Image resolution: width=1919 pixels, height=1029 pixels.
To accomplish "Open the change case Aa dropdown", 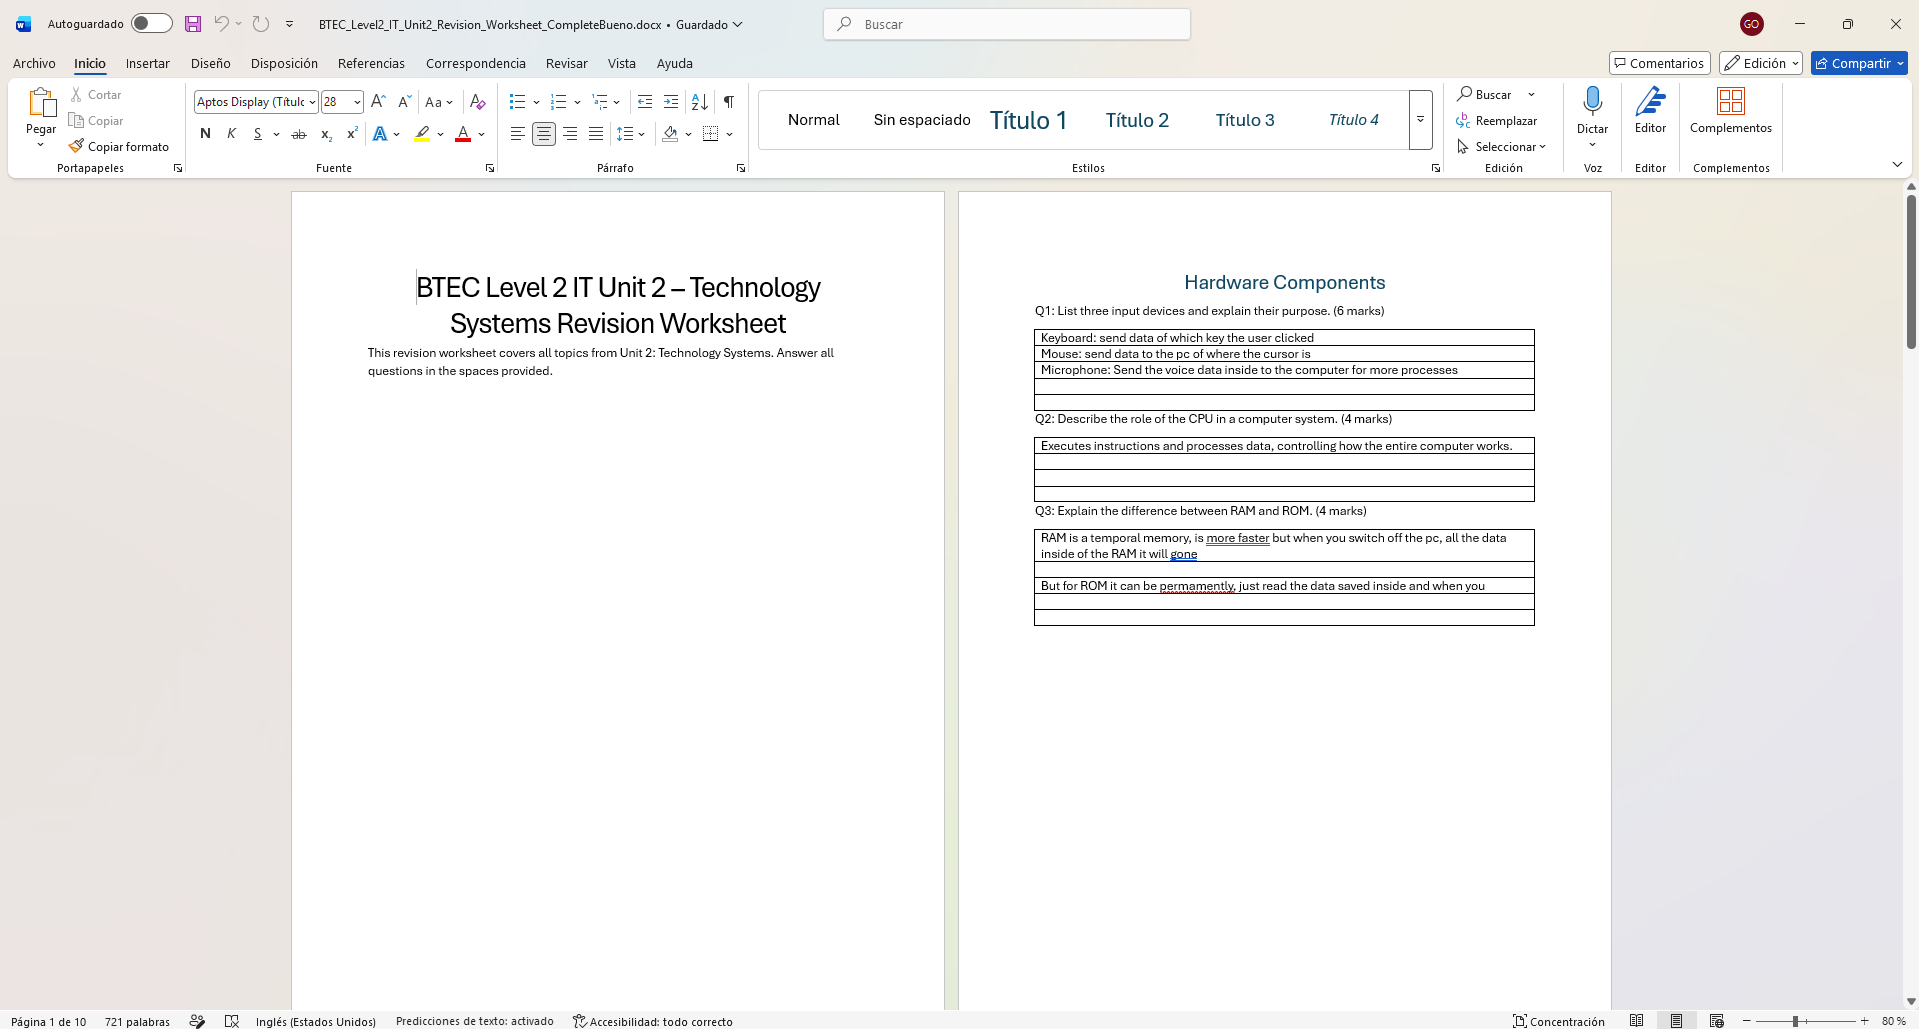I will tap(439, 101).
